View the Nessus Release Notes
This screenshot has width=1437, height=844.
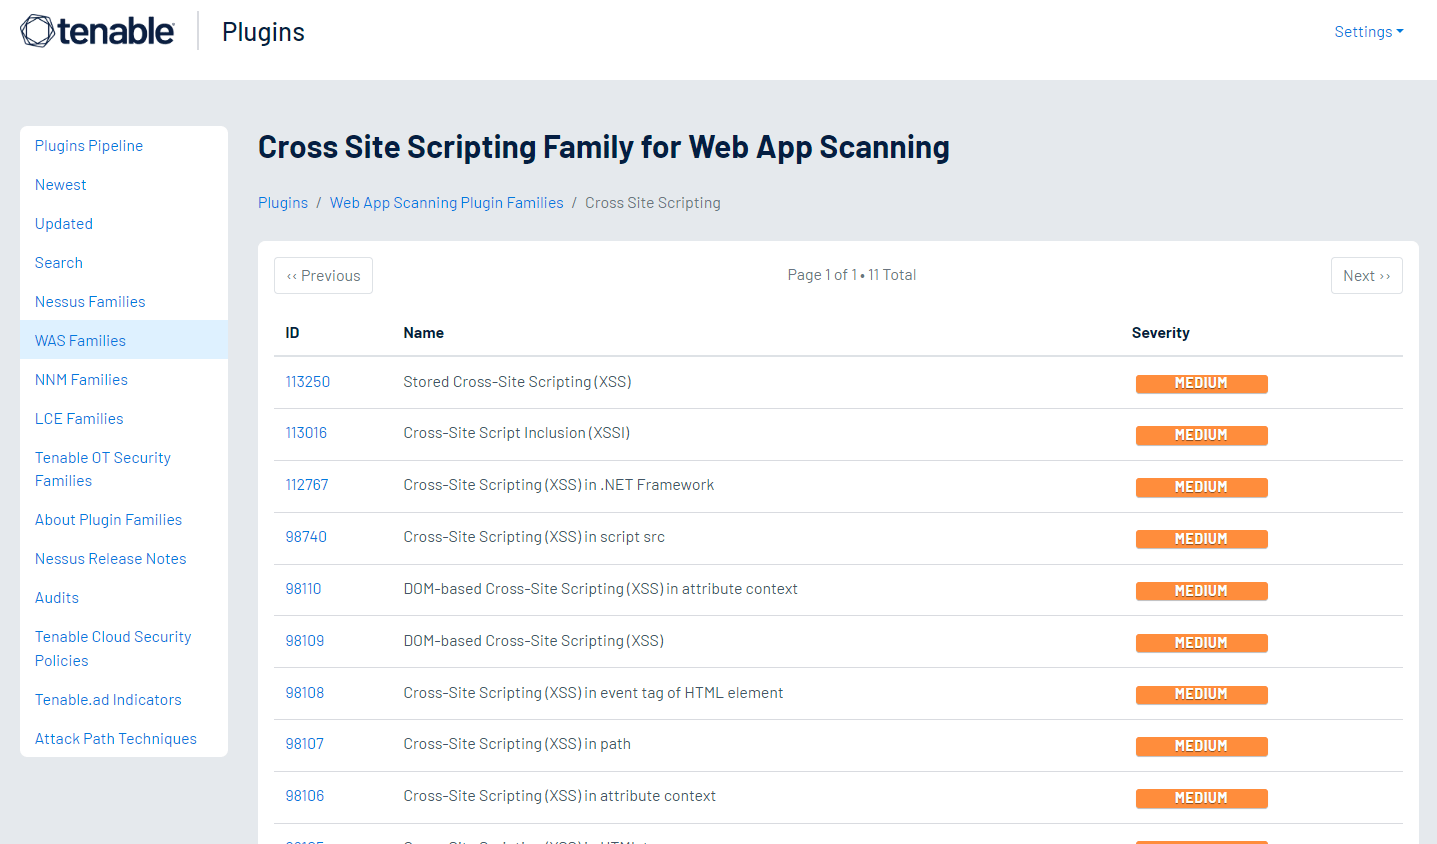click(110, 558)
